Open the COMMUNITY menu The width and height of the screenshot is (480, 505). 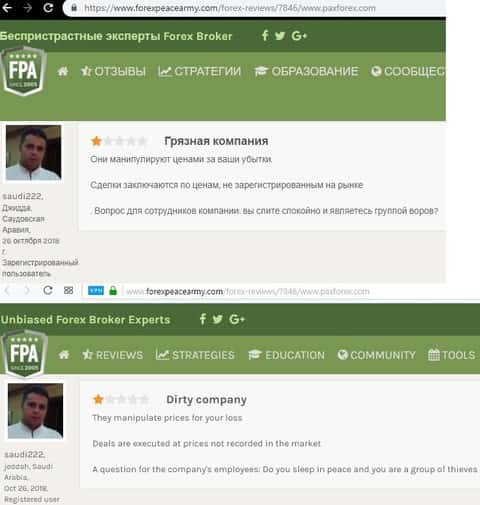tap(376, 355)
